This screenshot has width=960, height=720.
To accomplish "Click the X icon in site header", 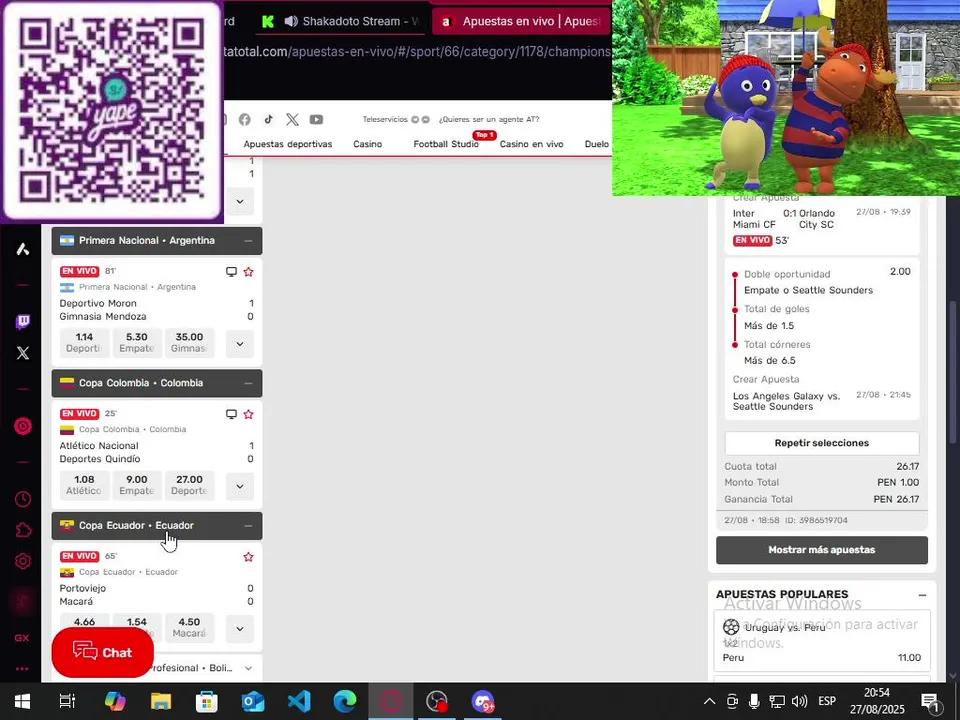I will coord(293,119).
